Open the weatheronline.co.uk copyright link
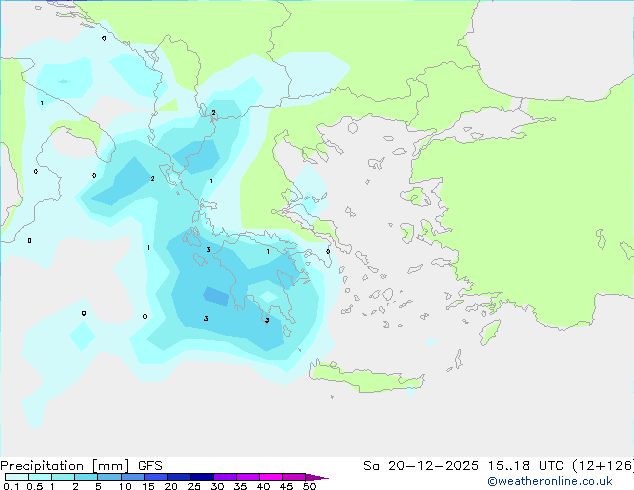The height and width of the screenshot is (490, 634). [549, 481]
